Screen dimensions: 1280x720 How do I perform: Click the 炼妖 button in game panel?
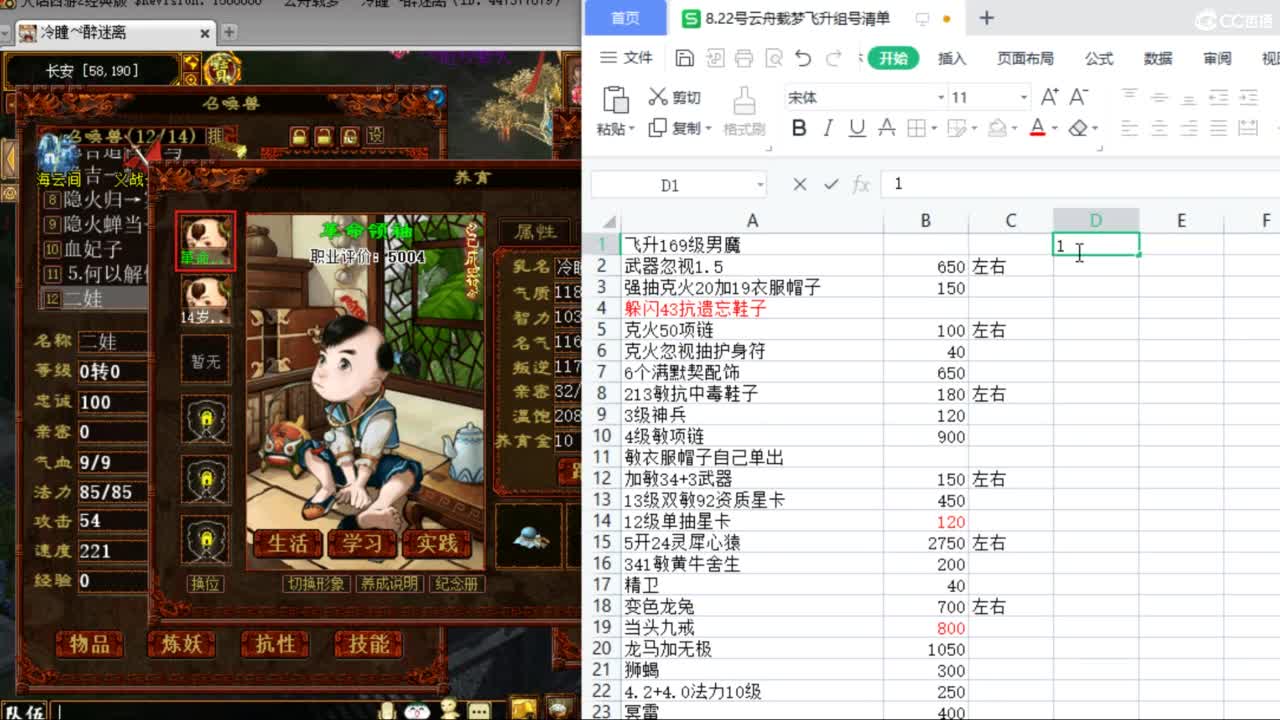[182, 645]
